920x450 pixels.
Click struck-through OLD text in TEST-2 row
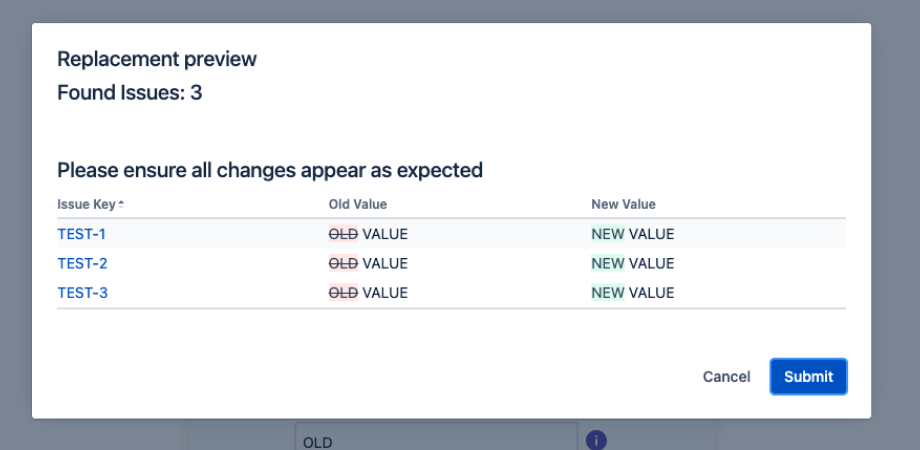[343, 263]
